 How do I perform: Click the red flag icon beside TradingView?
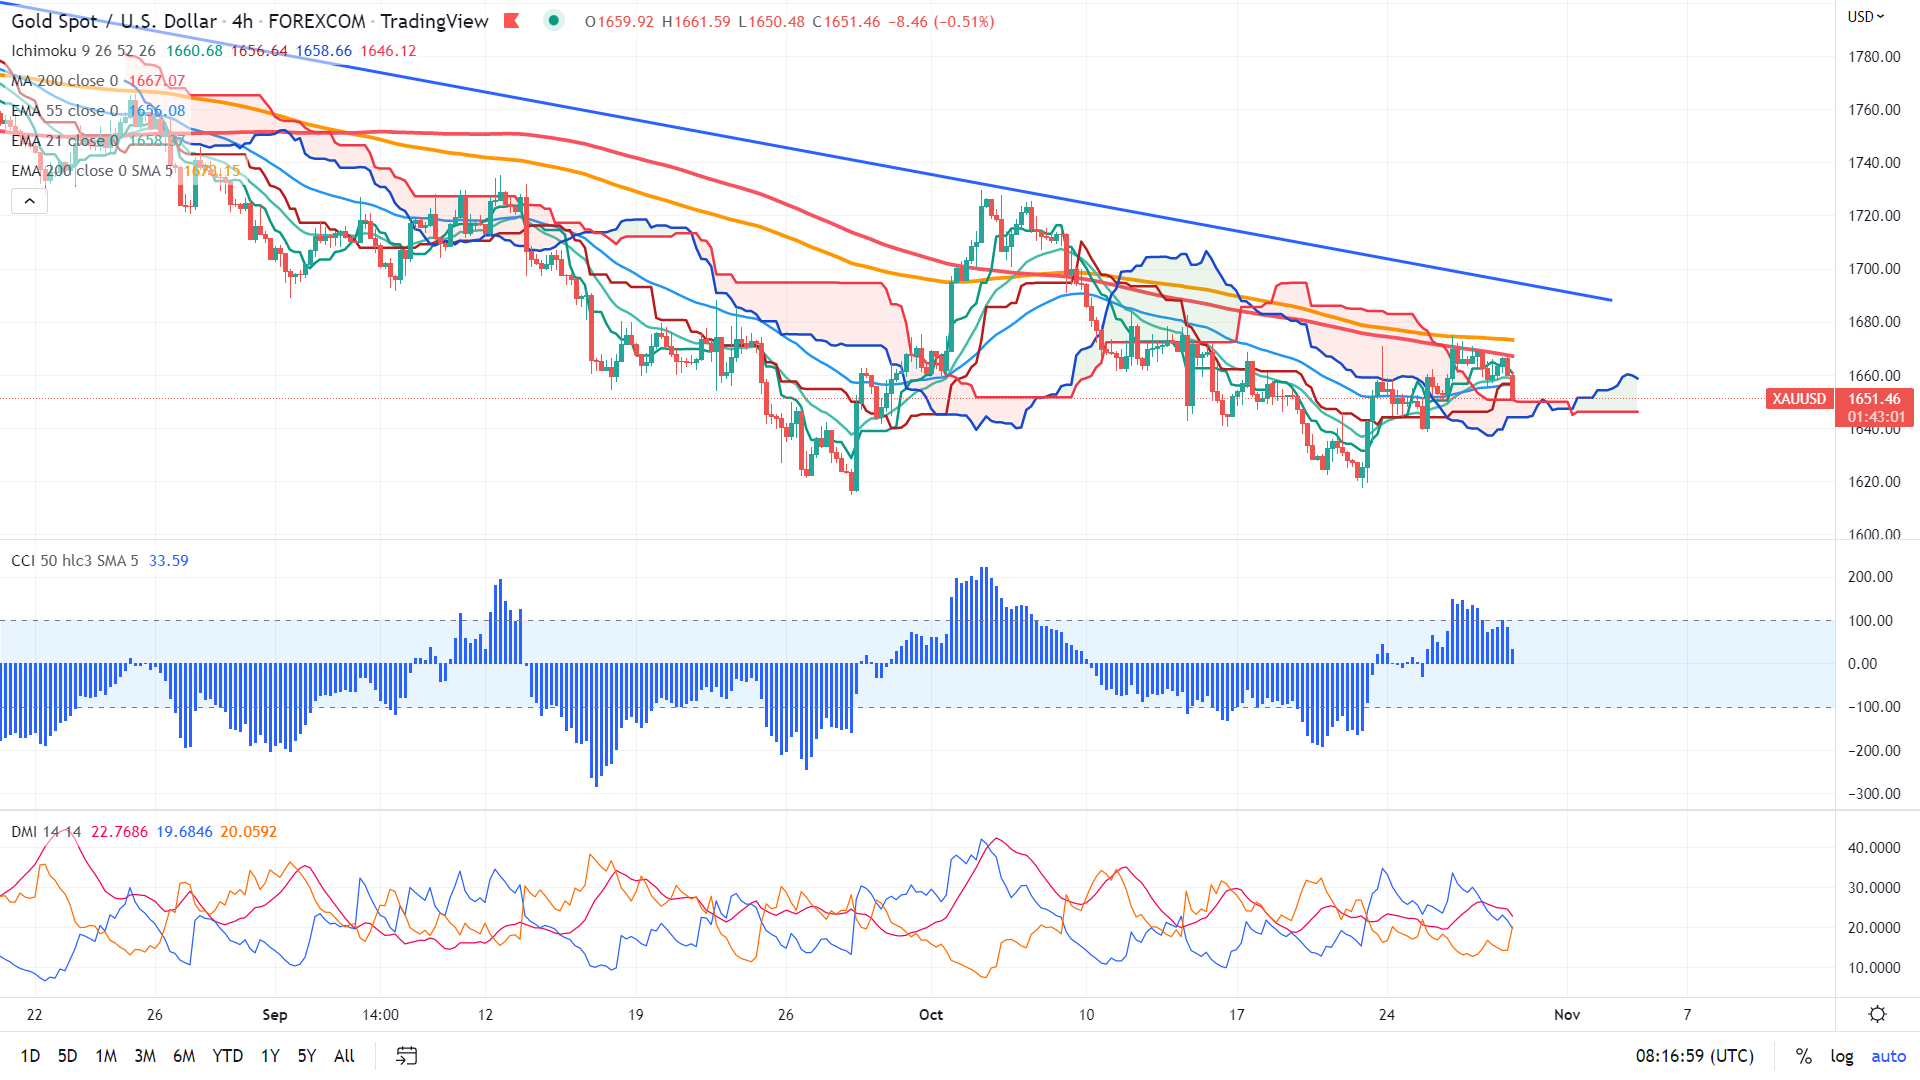[512, 21]
